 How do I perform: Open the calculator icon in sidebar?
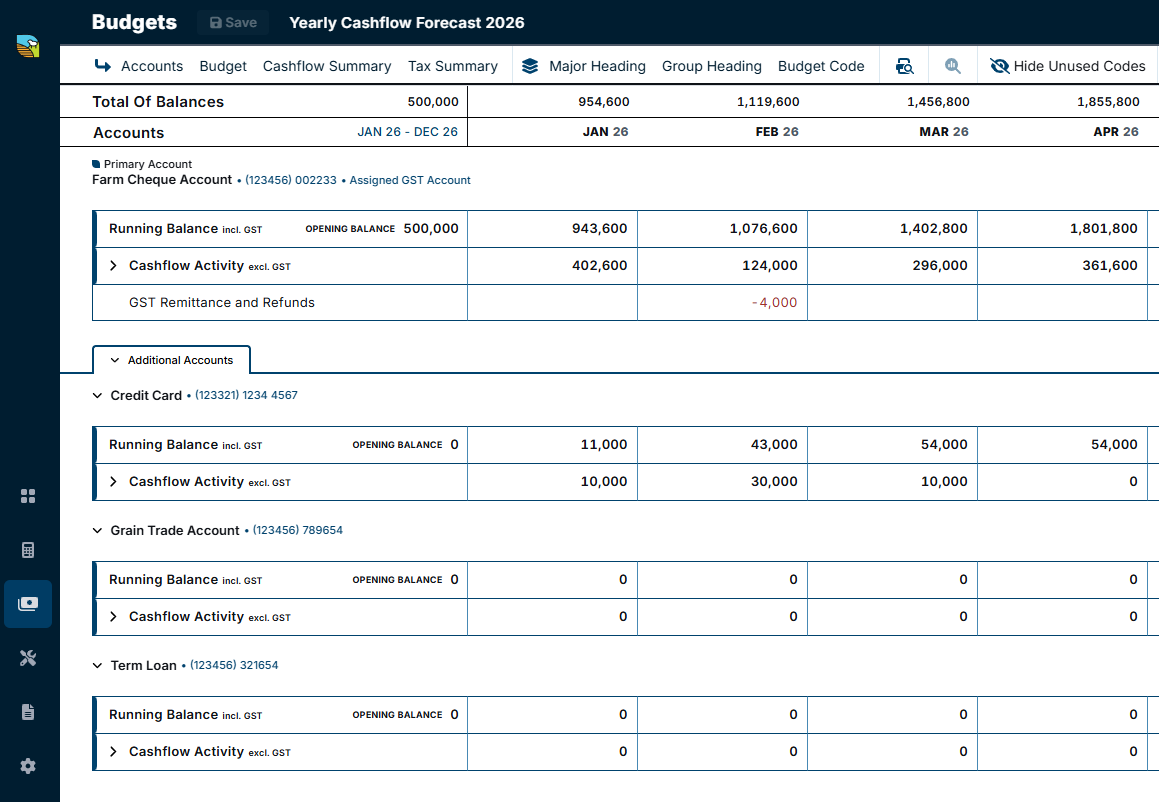(28, 550)
